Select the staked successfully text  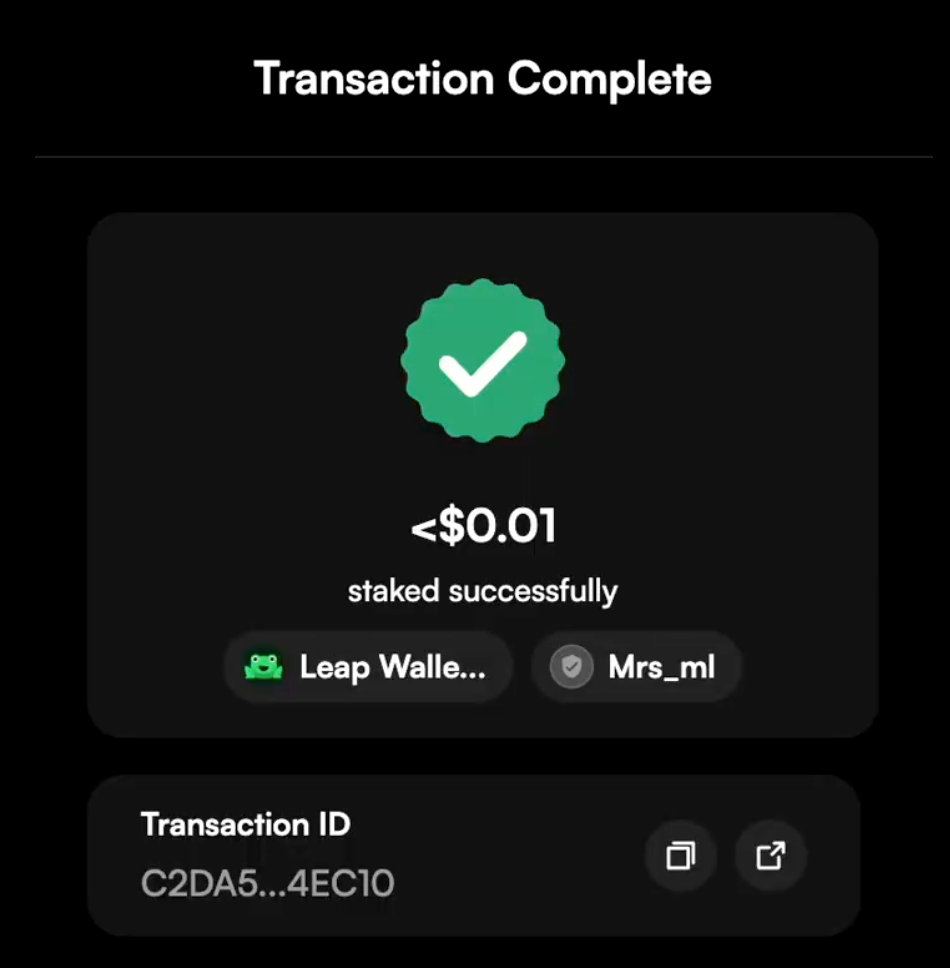pos(483,590)
